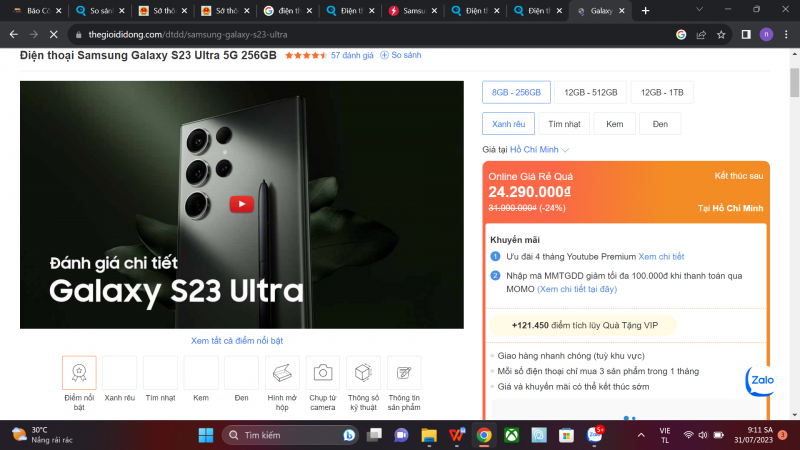The width and height of the screenshot is (800, 450).
Task: Open the Thông tin sản phẩm icon
Action: (404, 373)
